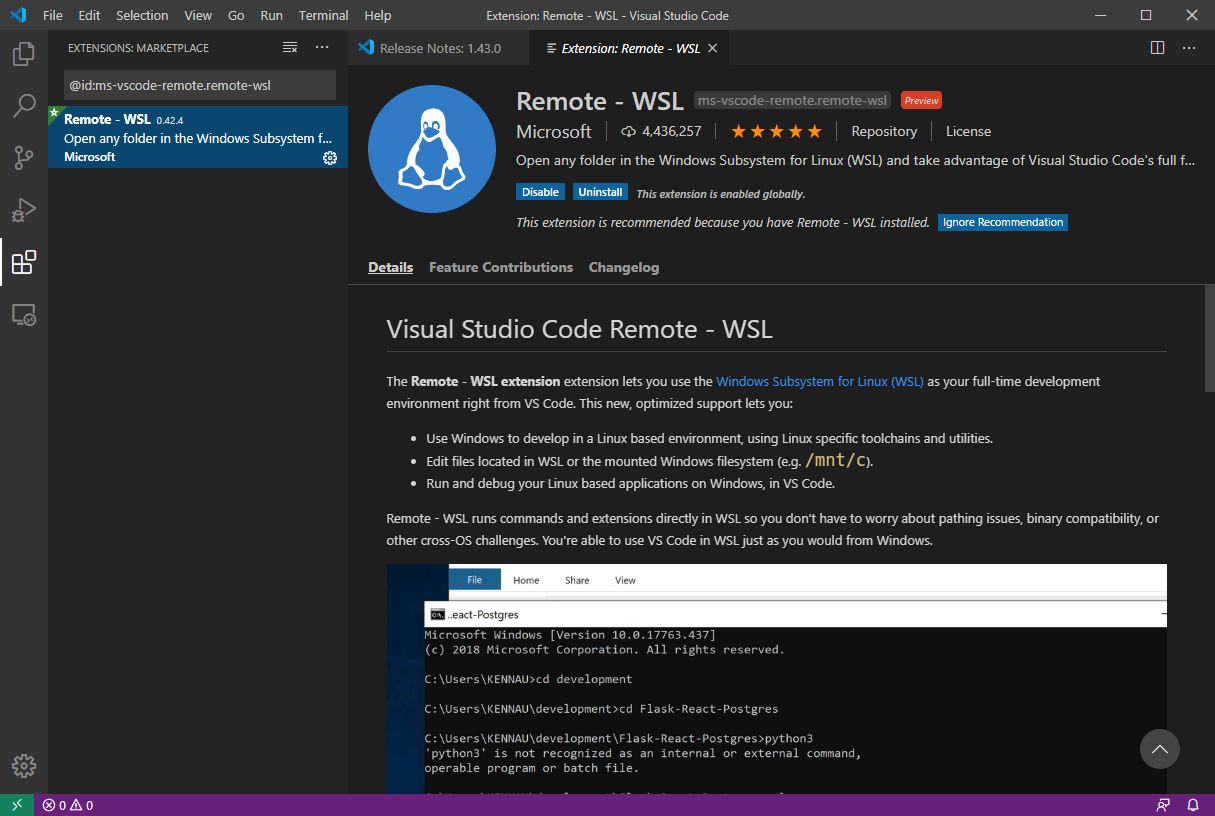The width and height of the screenshot is (1215, 816).
Task: Select Remote - WSL in the extensions list
Action: point(198,137)
